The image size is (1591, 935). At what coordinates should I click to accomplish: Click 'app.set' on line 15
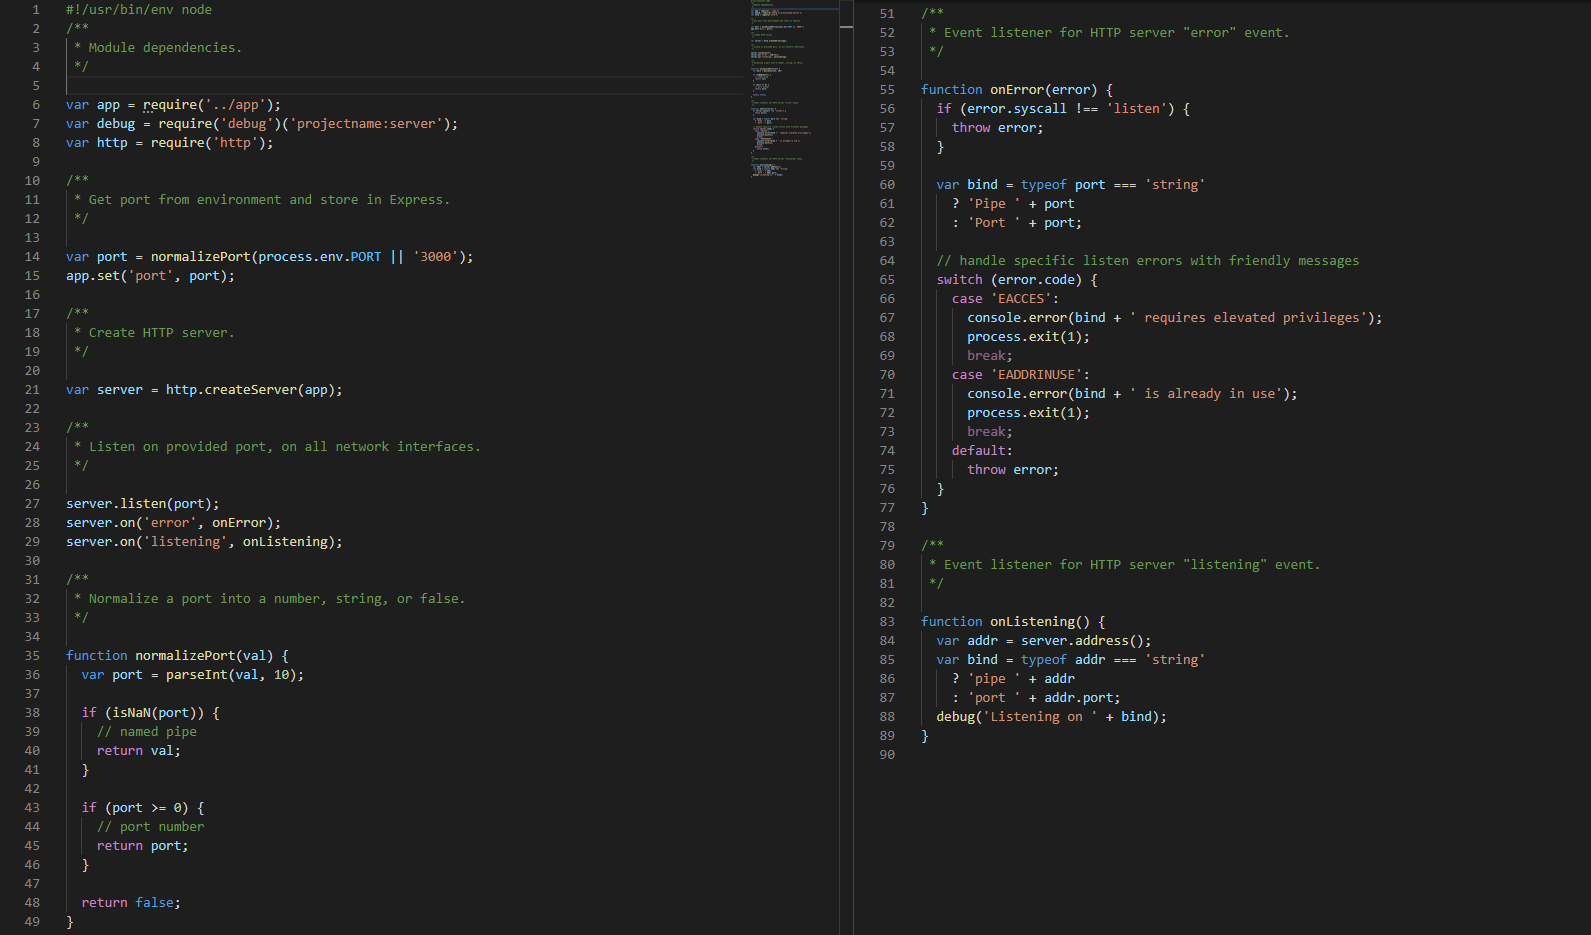[93, 275]
